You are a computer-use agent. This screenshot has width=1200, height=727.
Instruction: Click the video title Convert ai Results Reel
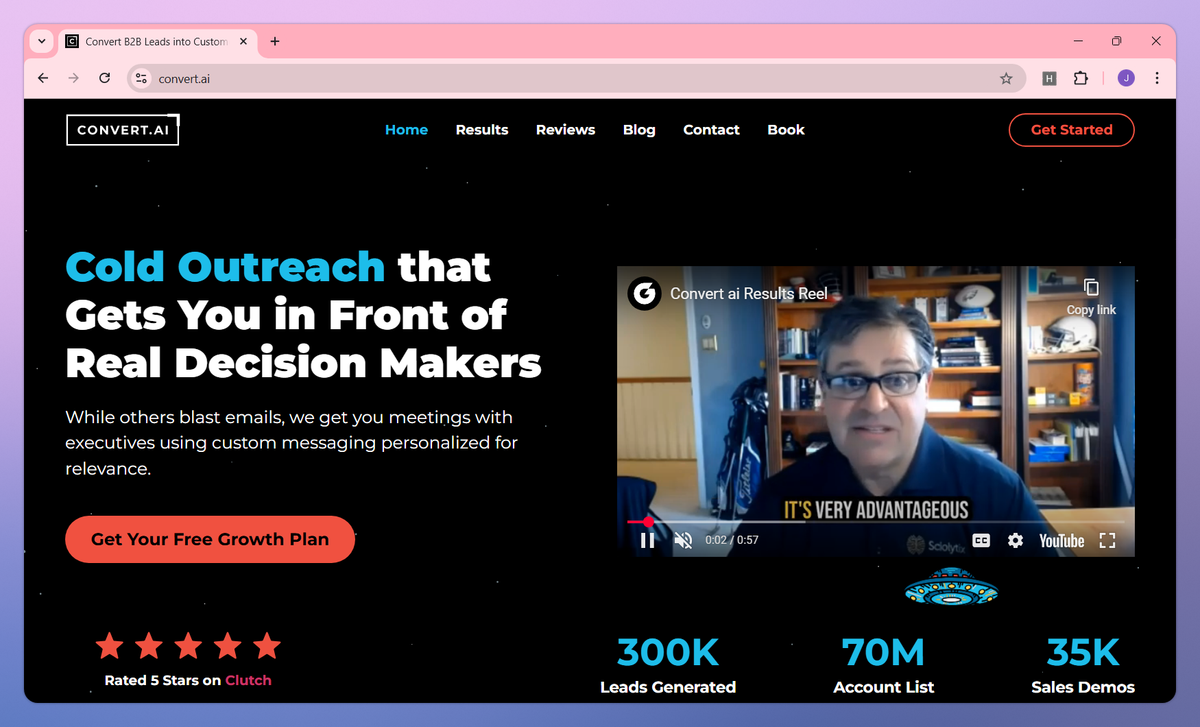pyautogui.click(x=749, y=294)
